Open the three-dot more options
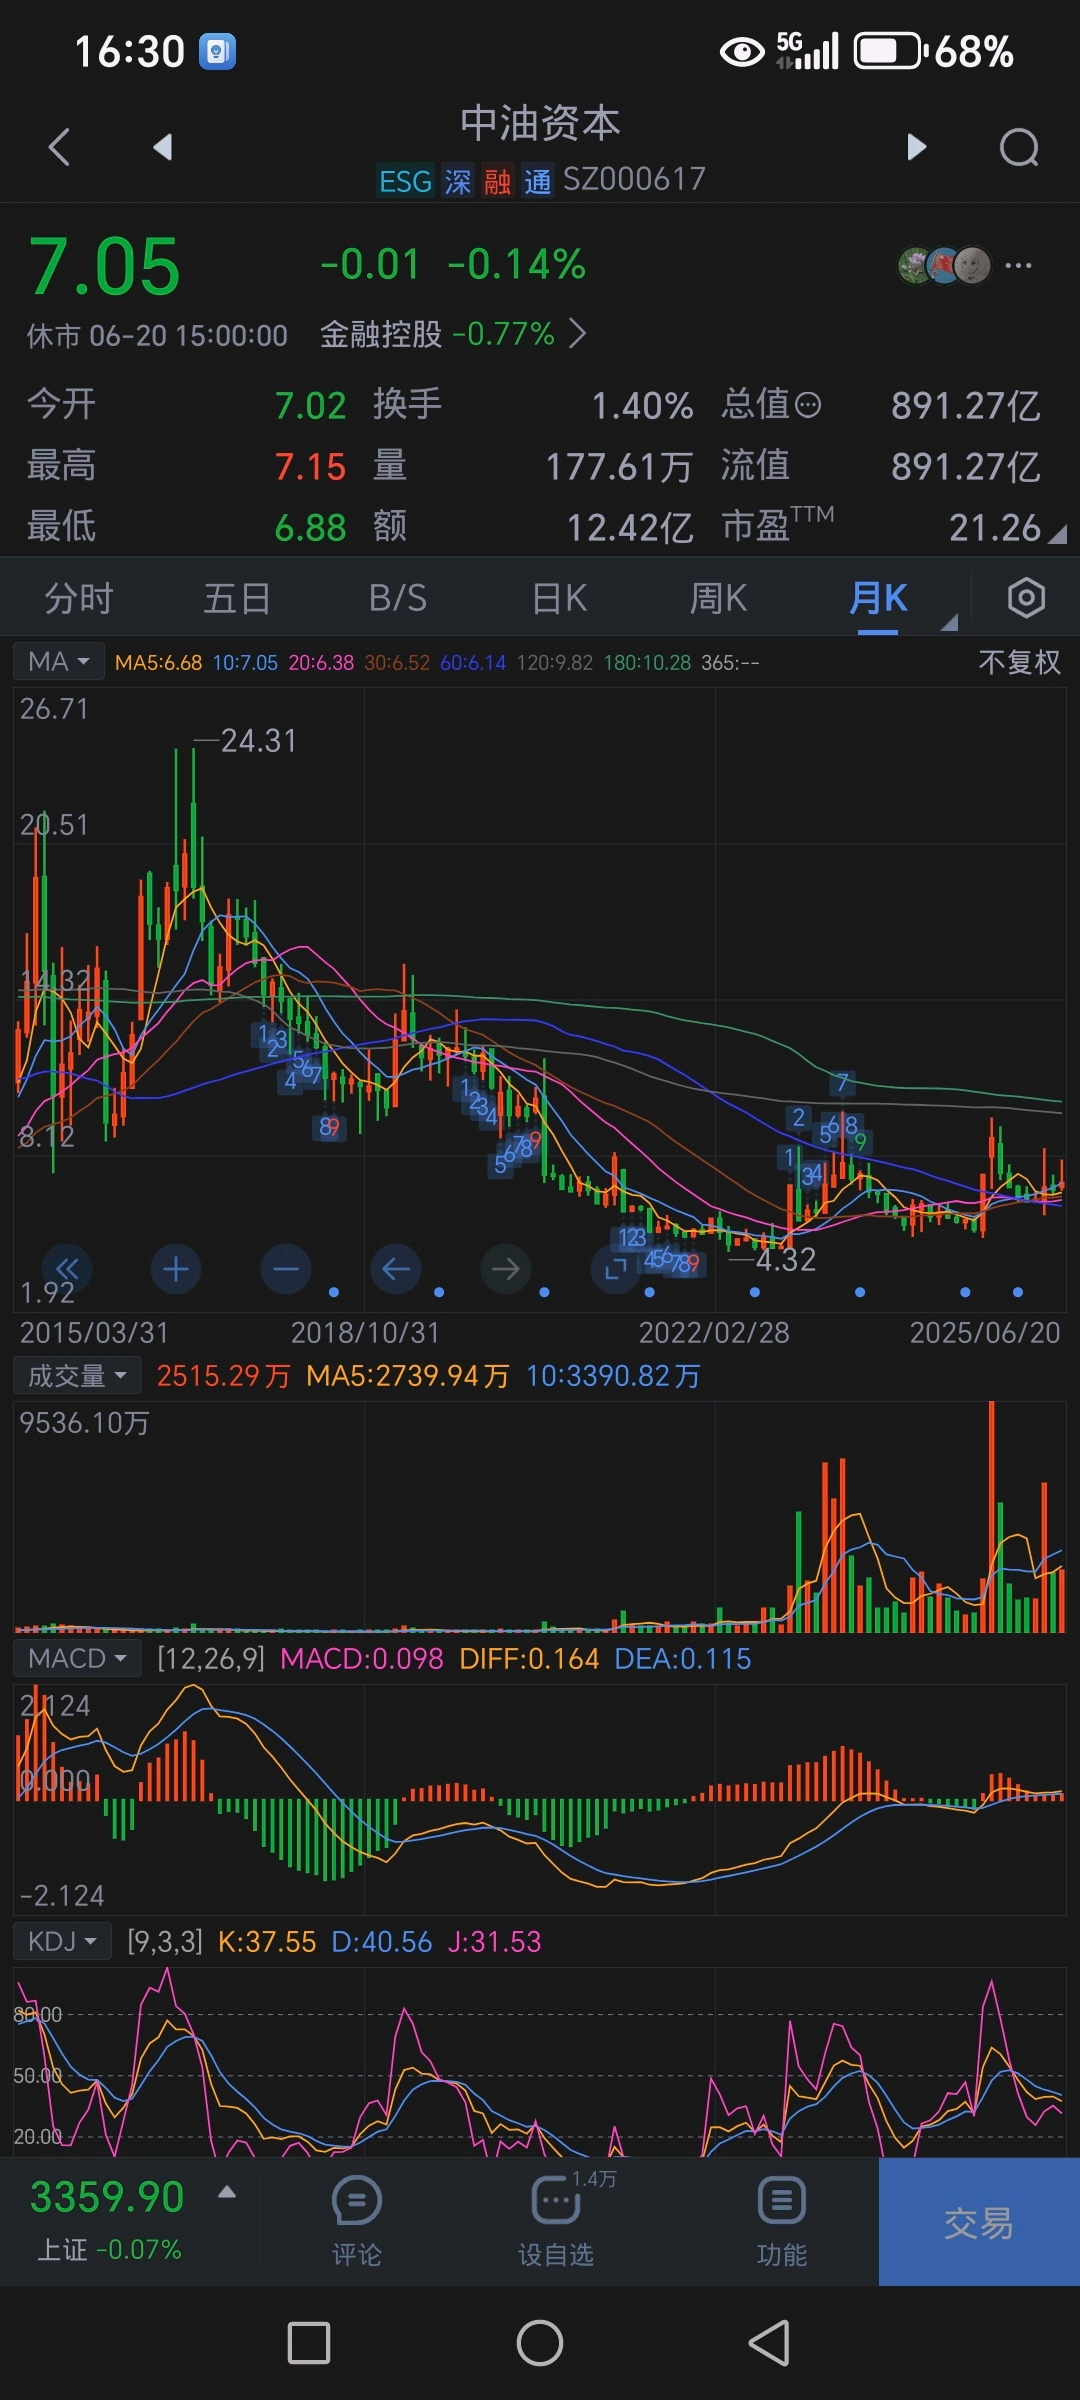The image size is (1080, 2400). (1018, 265)
